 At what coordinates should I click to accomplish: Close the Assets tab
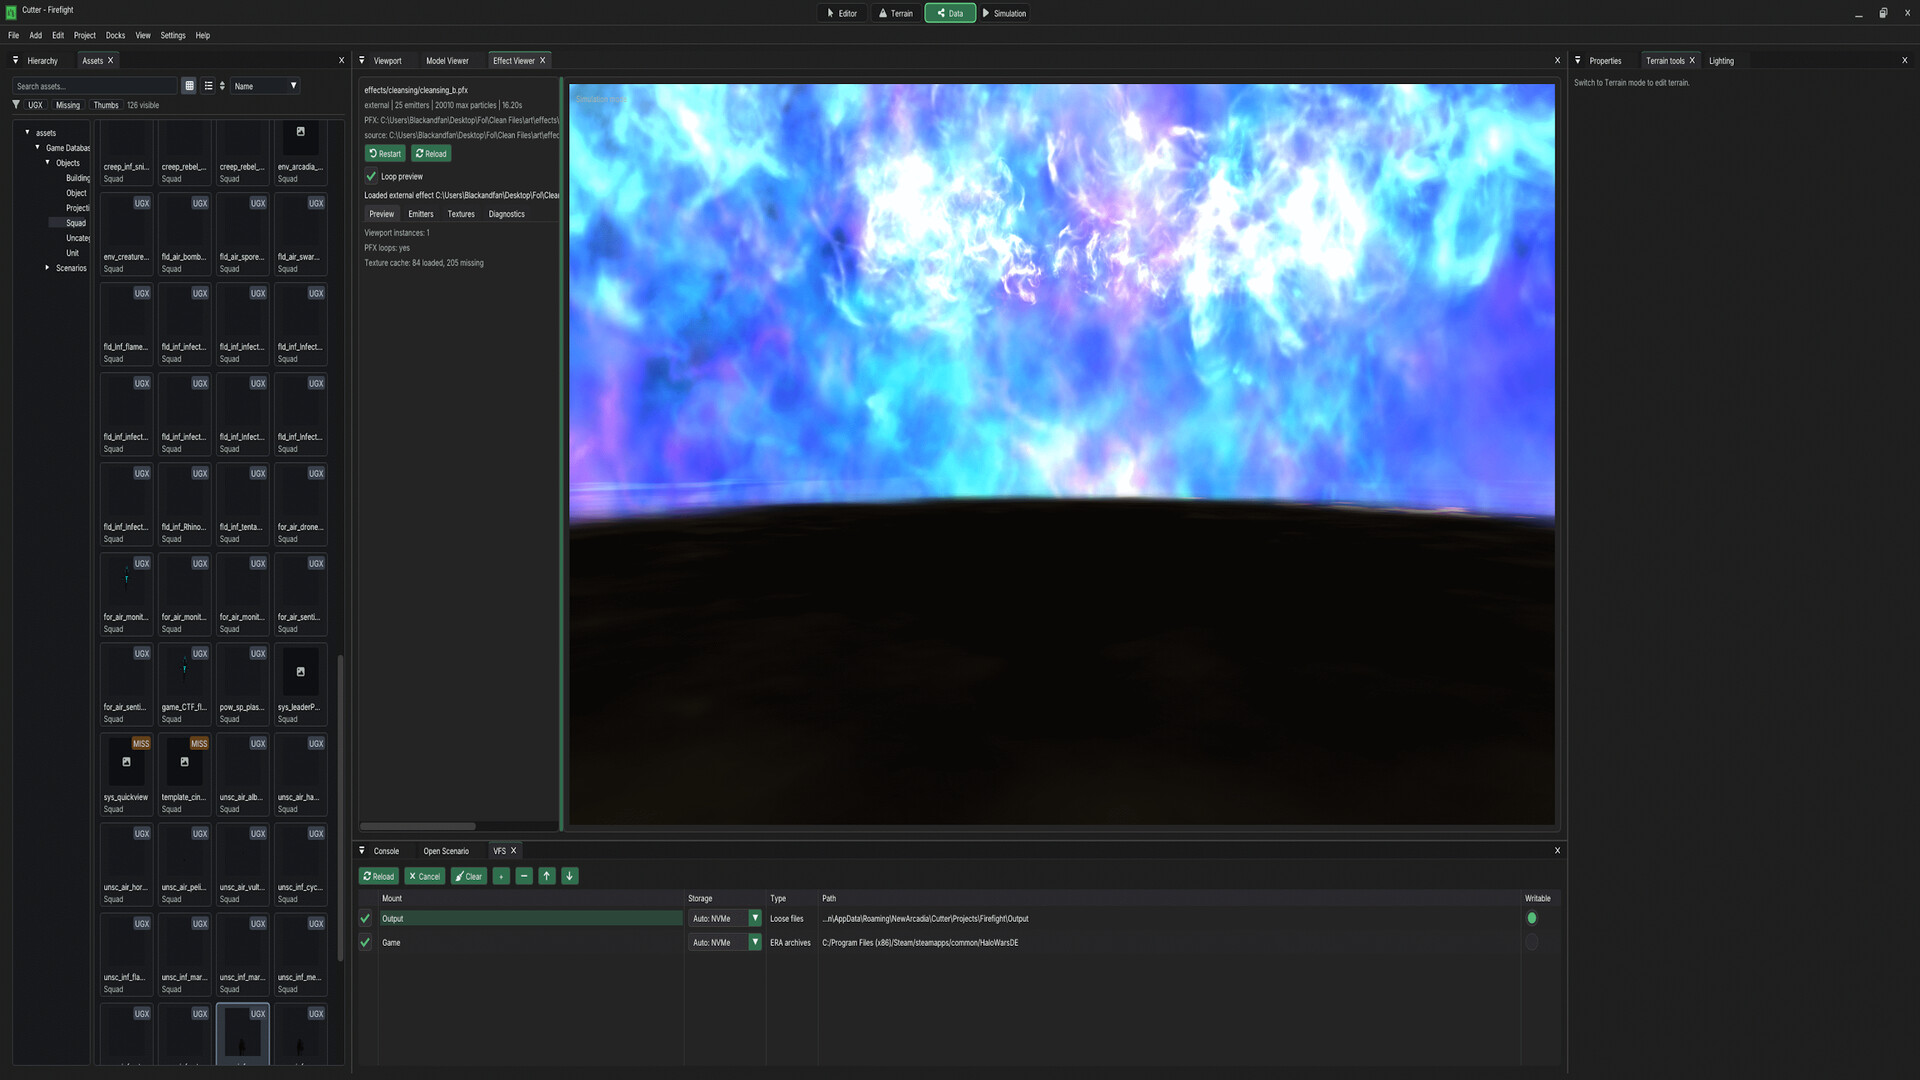(x=110, y=60)
